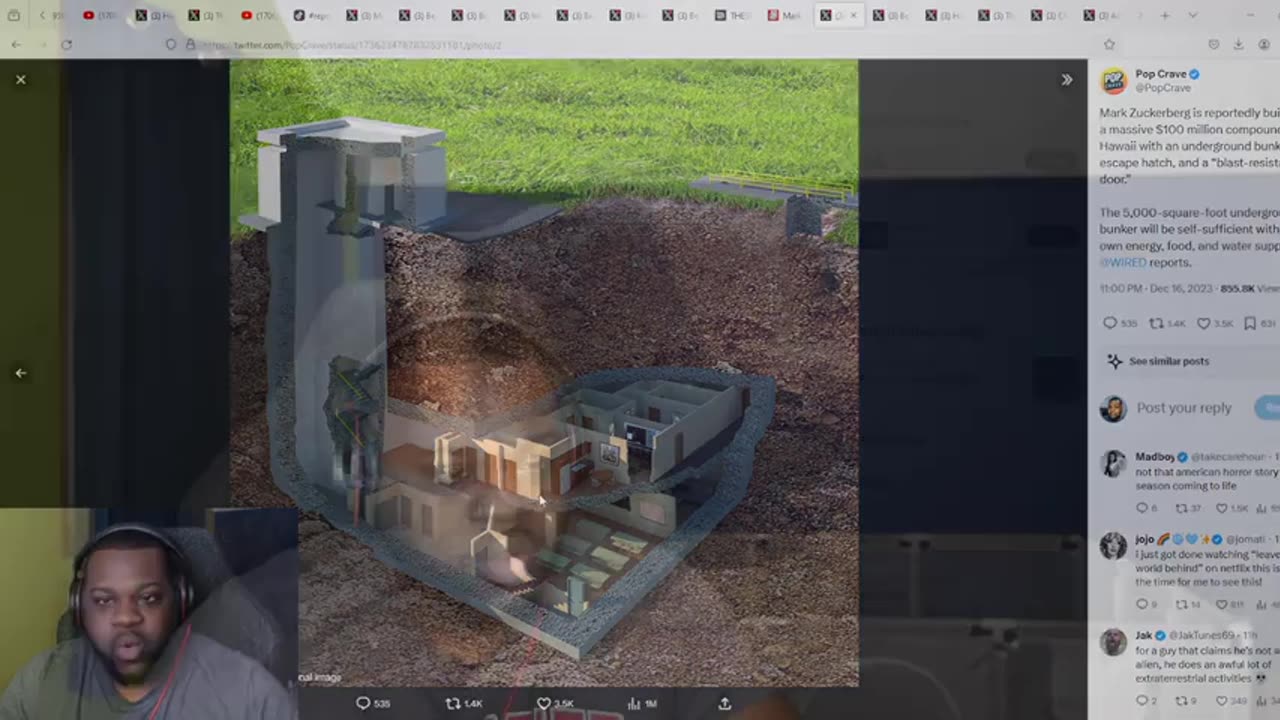Open Pop Crave's profile avatar

pyautogui.click(x=1113, y=80)
